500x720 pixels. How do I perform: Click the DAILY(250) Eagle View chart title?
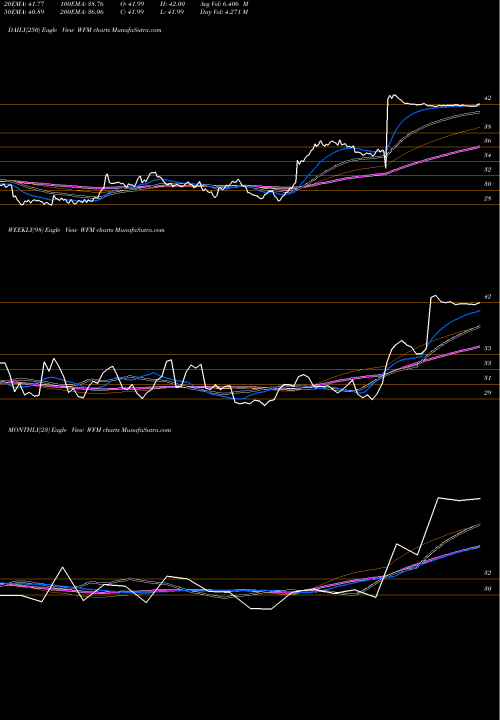(x=84, y=30)
